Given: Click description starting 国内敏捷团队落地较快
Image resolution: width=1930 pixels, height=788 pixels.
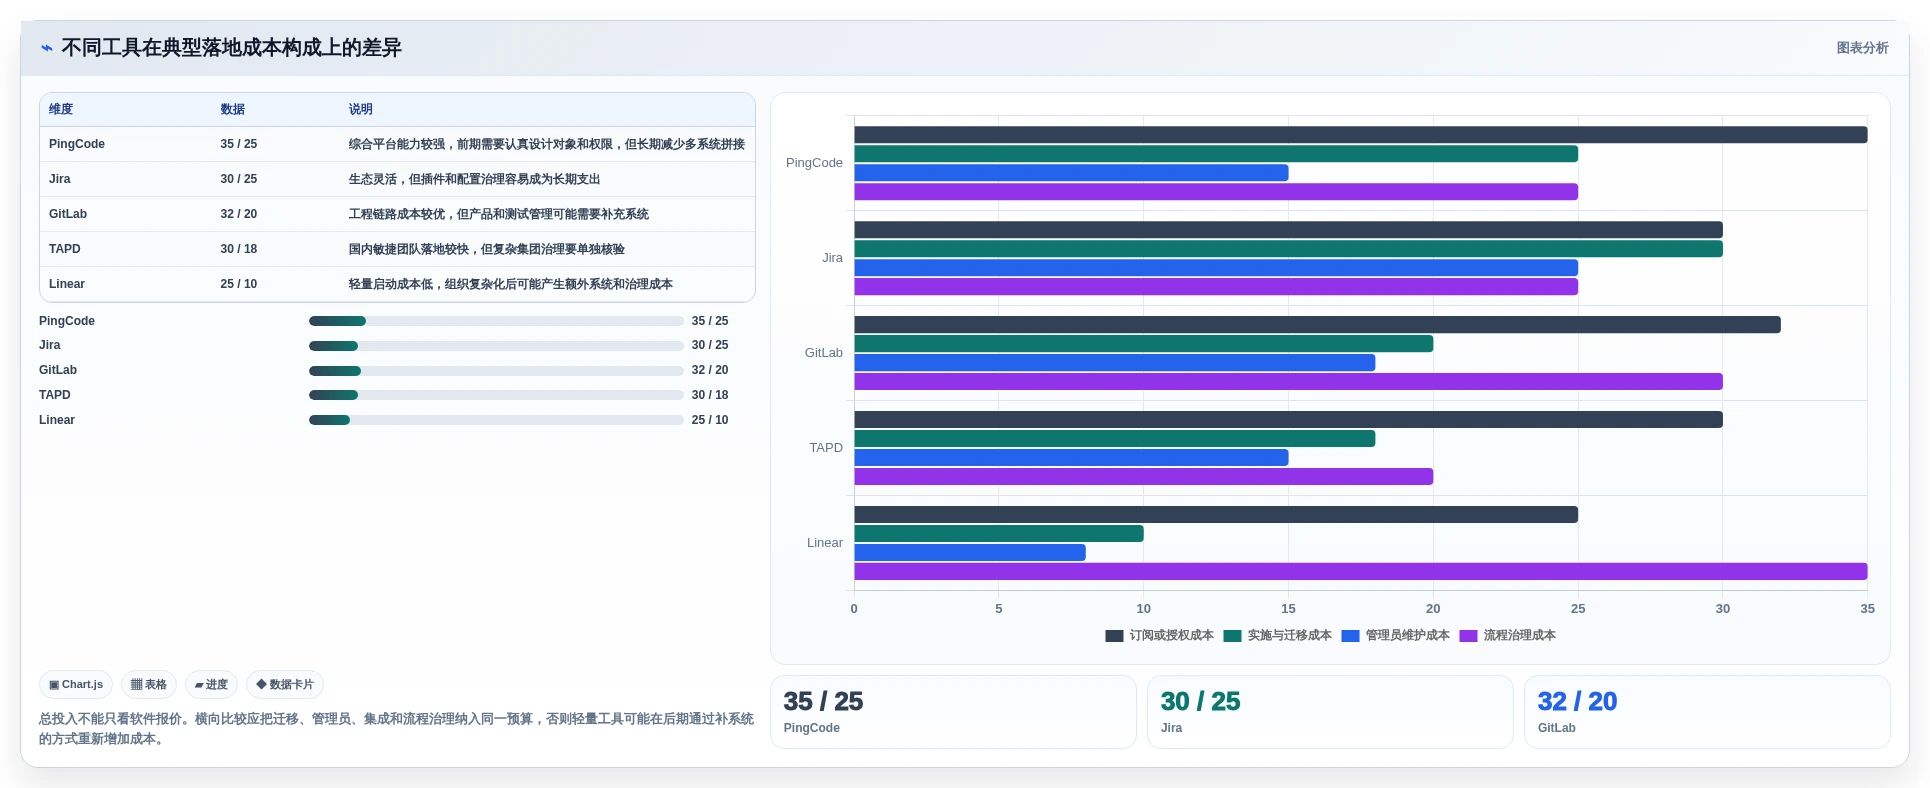Looking at the screenshot, I should click(x=486, y=249).
